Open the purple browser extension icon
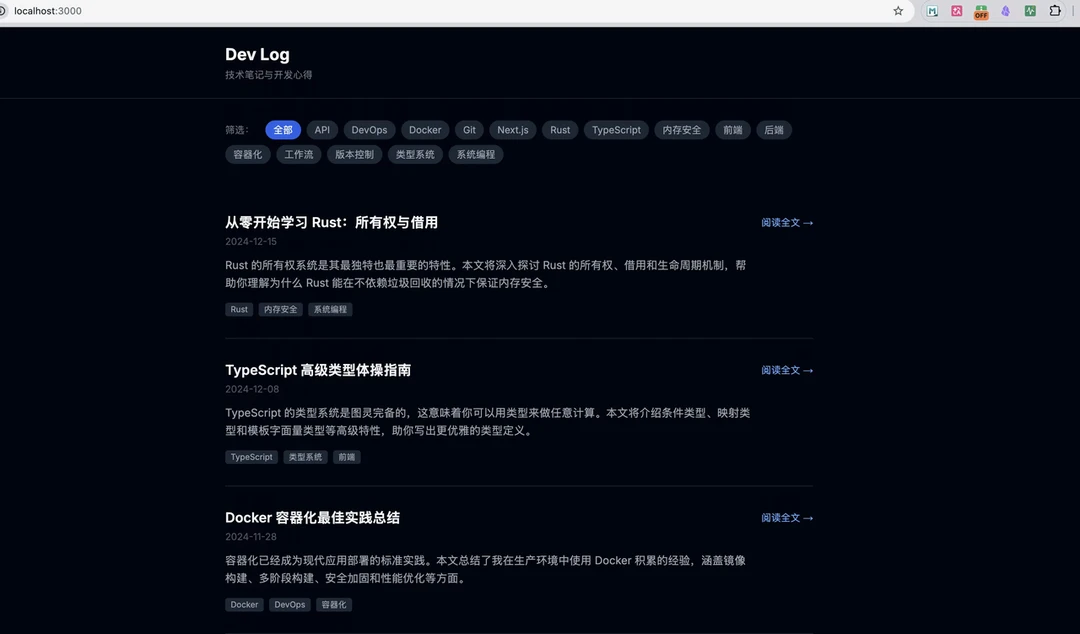The image size is (1080, 634). (x=1006, y=11)
